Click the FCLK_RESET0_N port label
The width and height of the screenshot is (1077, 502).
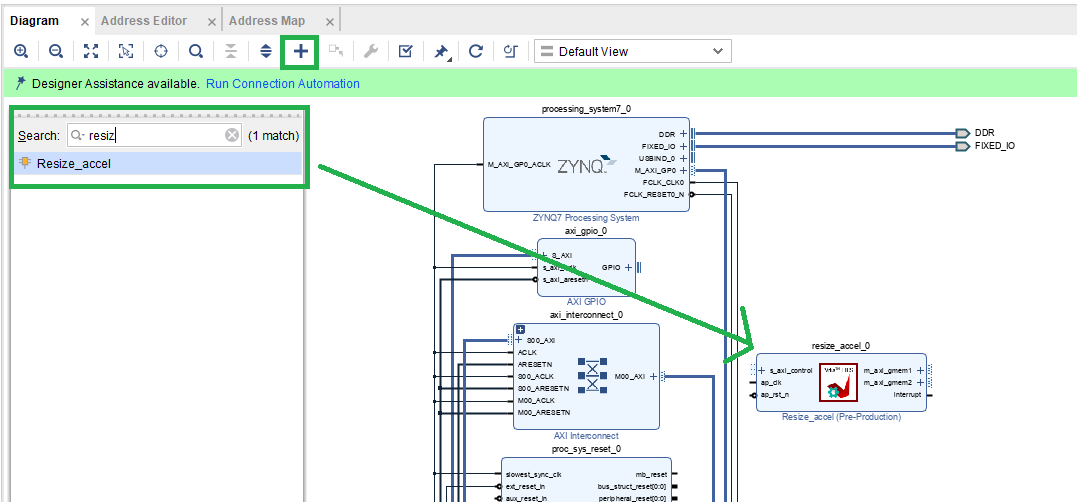(654, 194)
